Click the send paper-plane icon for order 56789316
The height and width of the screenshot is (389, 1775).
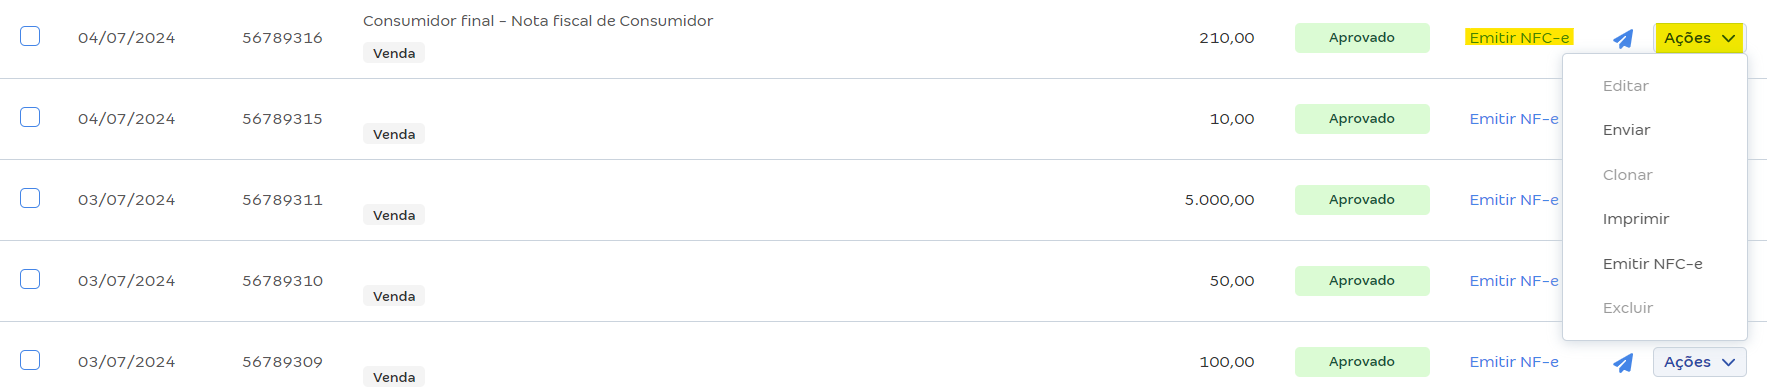[1623, 39]
